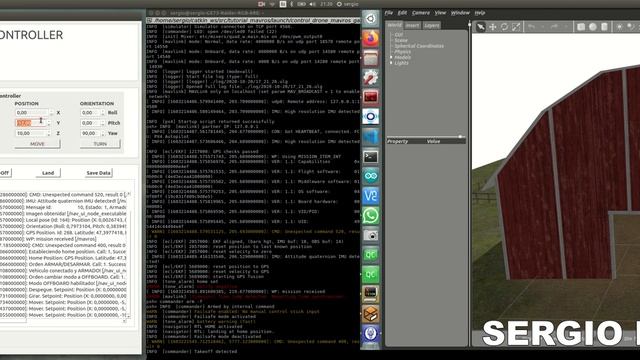
Task: Click the battery indicator in top panel
Action: [x=302, y=4]
